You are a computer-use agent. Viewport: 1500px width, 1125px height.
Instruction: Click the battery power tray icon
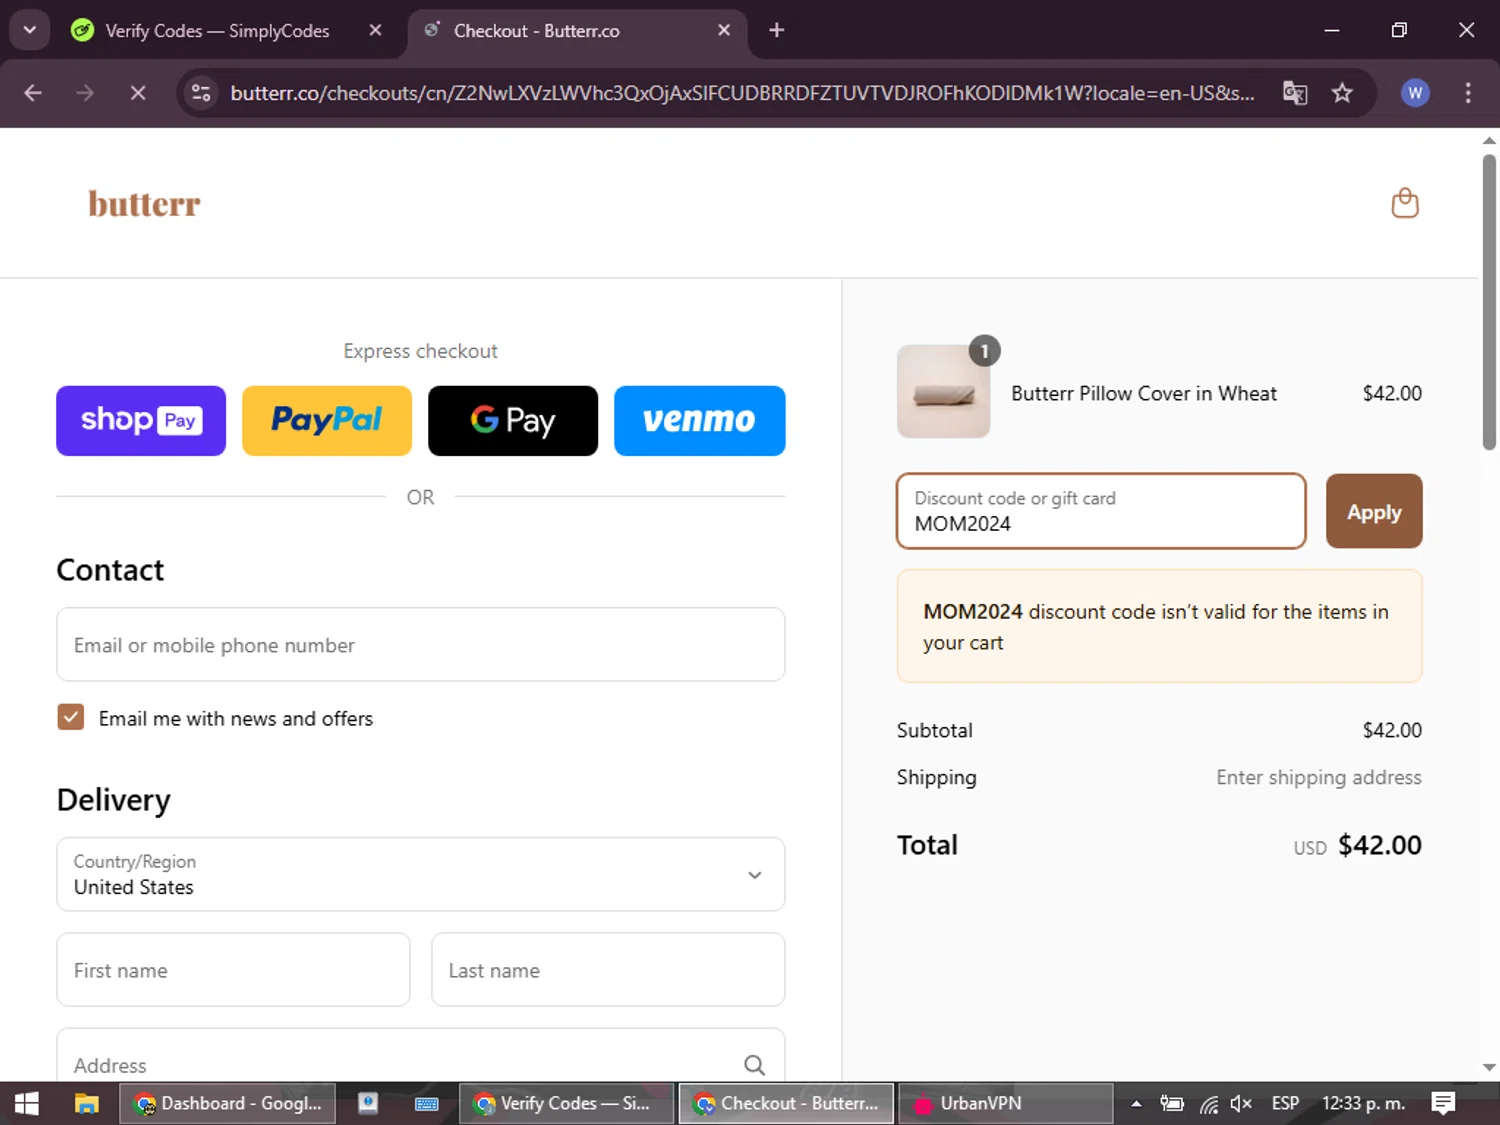tap(1172, 1104)
